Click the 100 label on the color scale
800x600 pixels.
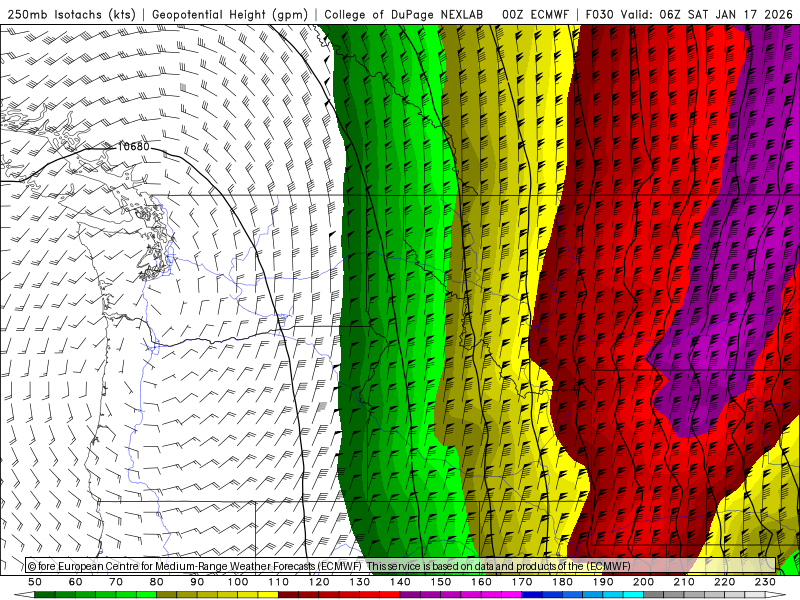coord(238,582)
